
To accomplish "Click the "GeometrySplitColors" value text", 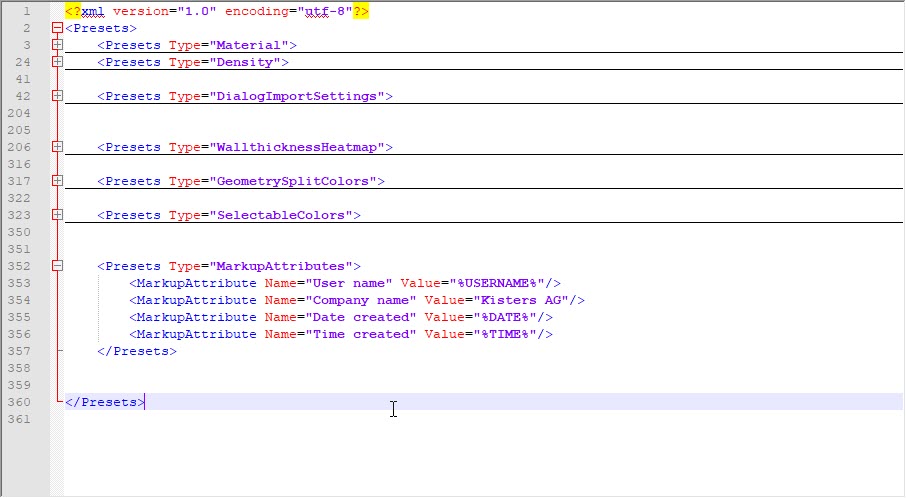I will tap(292, 181).
